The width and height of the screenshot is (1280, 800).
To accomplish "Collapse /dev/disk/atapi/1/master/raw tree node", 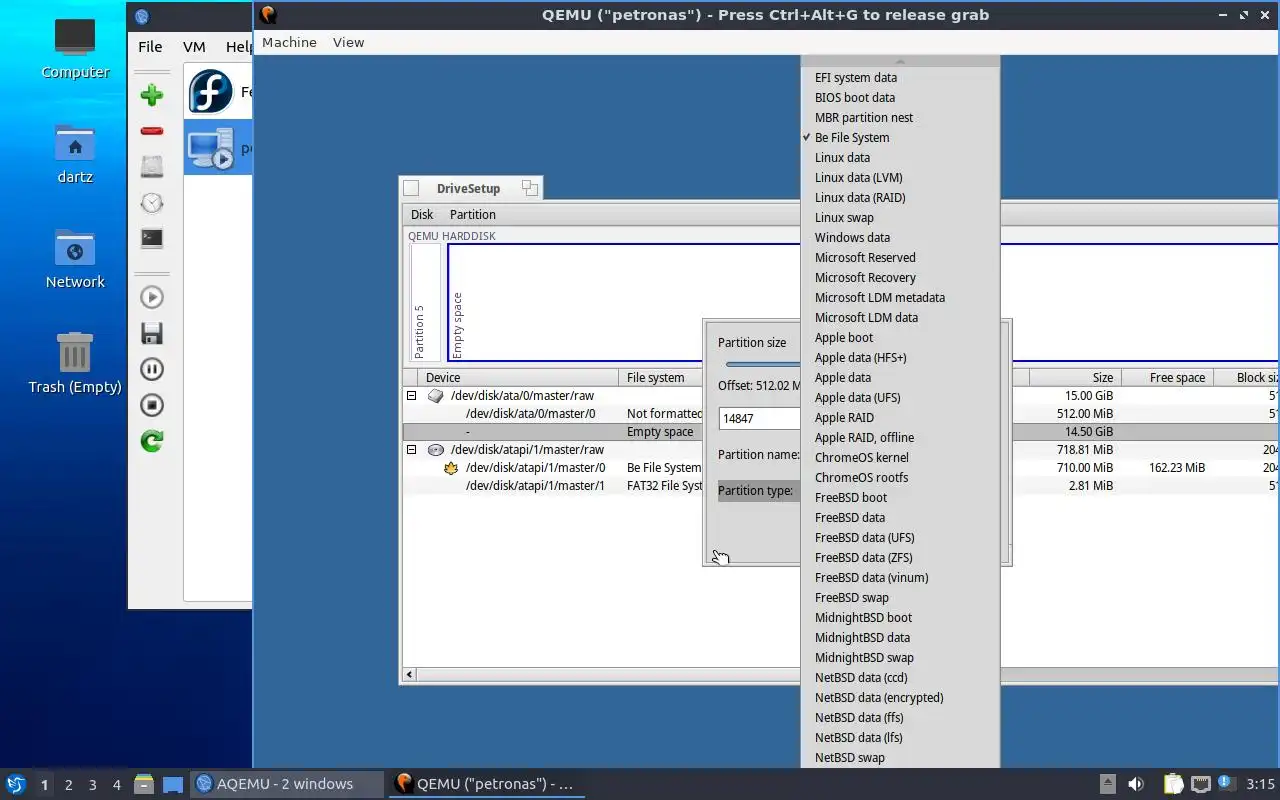I will [x=411, y=449].
